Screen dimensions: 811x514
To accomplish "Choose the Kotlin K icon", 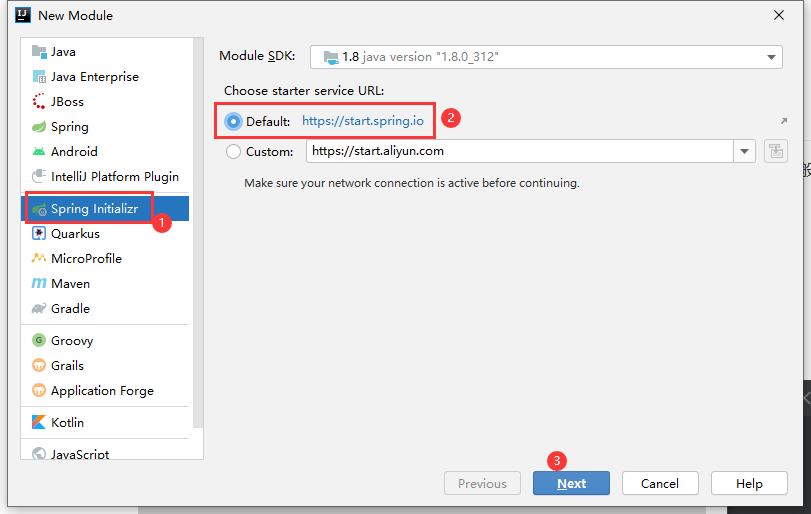I will pyautogui.click(x=39, y=422).
